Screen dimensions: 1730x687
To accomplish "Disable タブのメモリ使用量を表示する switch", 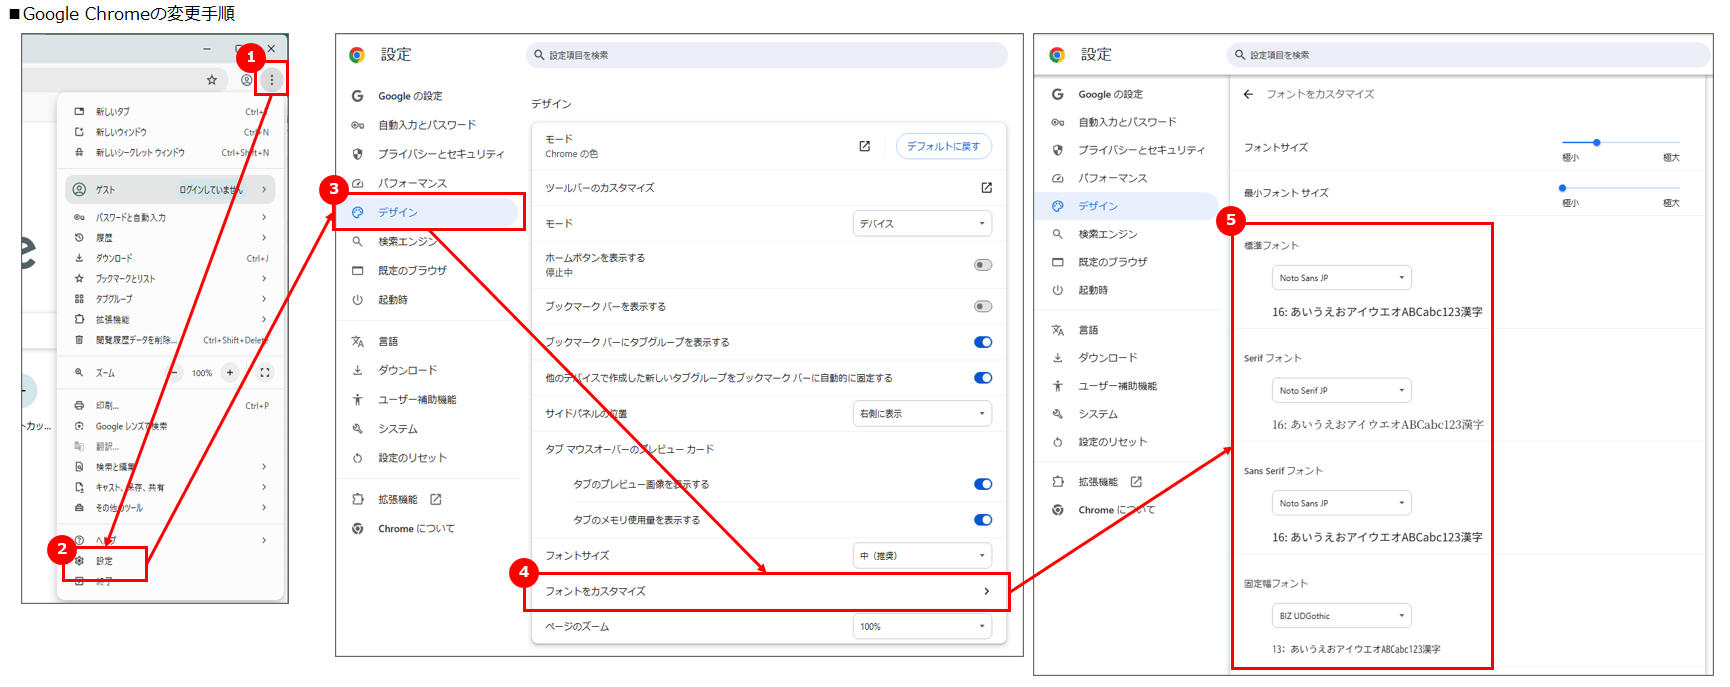I will [x=983, y=520].
